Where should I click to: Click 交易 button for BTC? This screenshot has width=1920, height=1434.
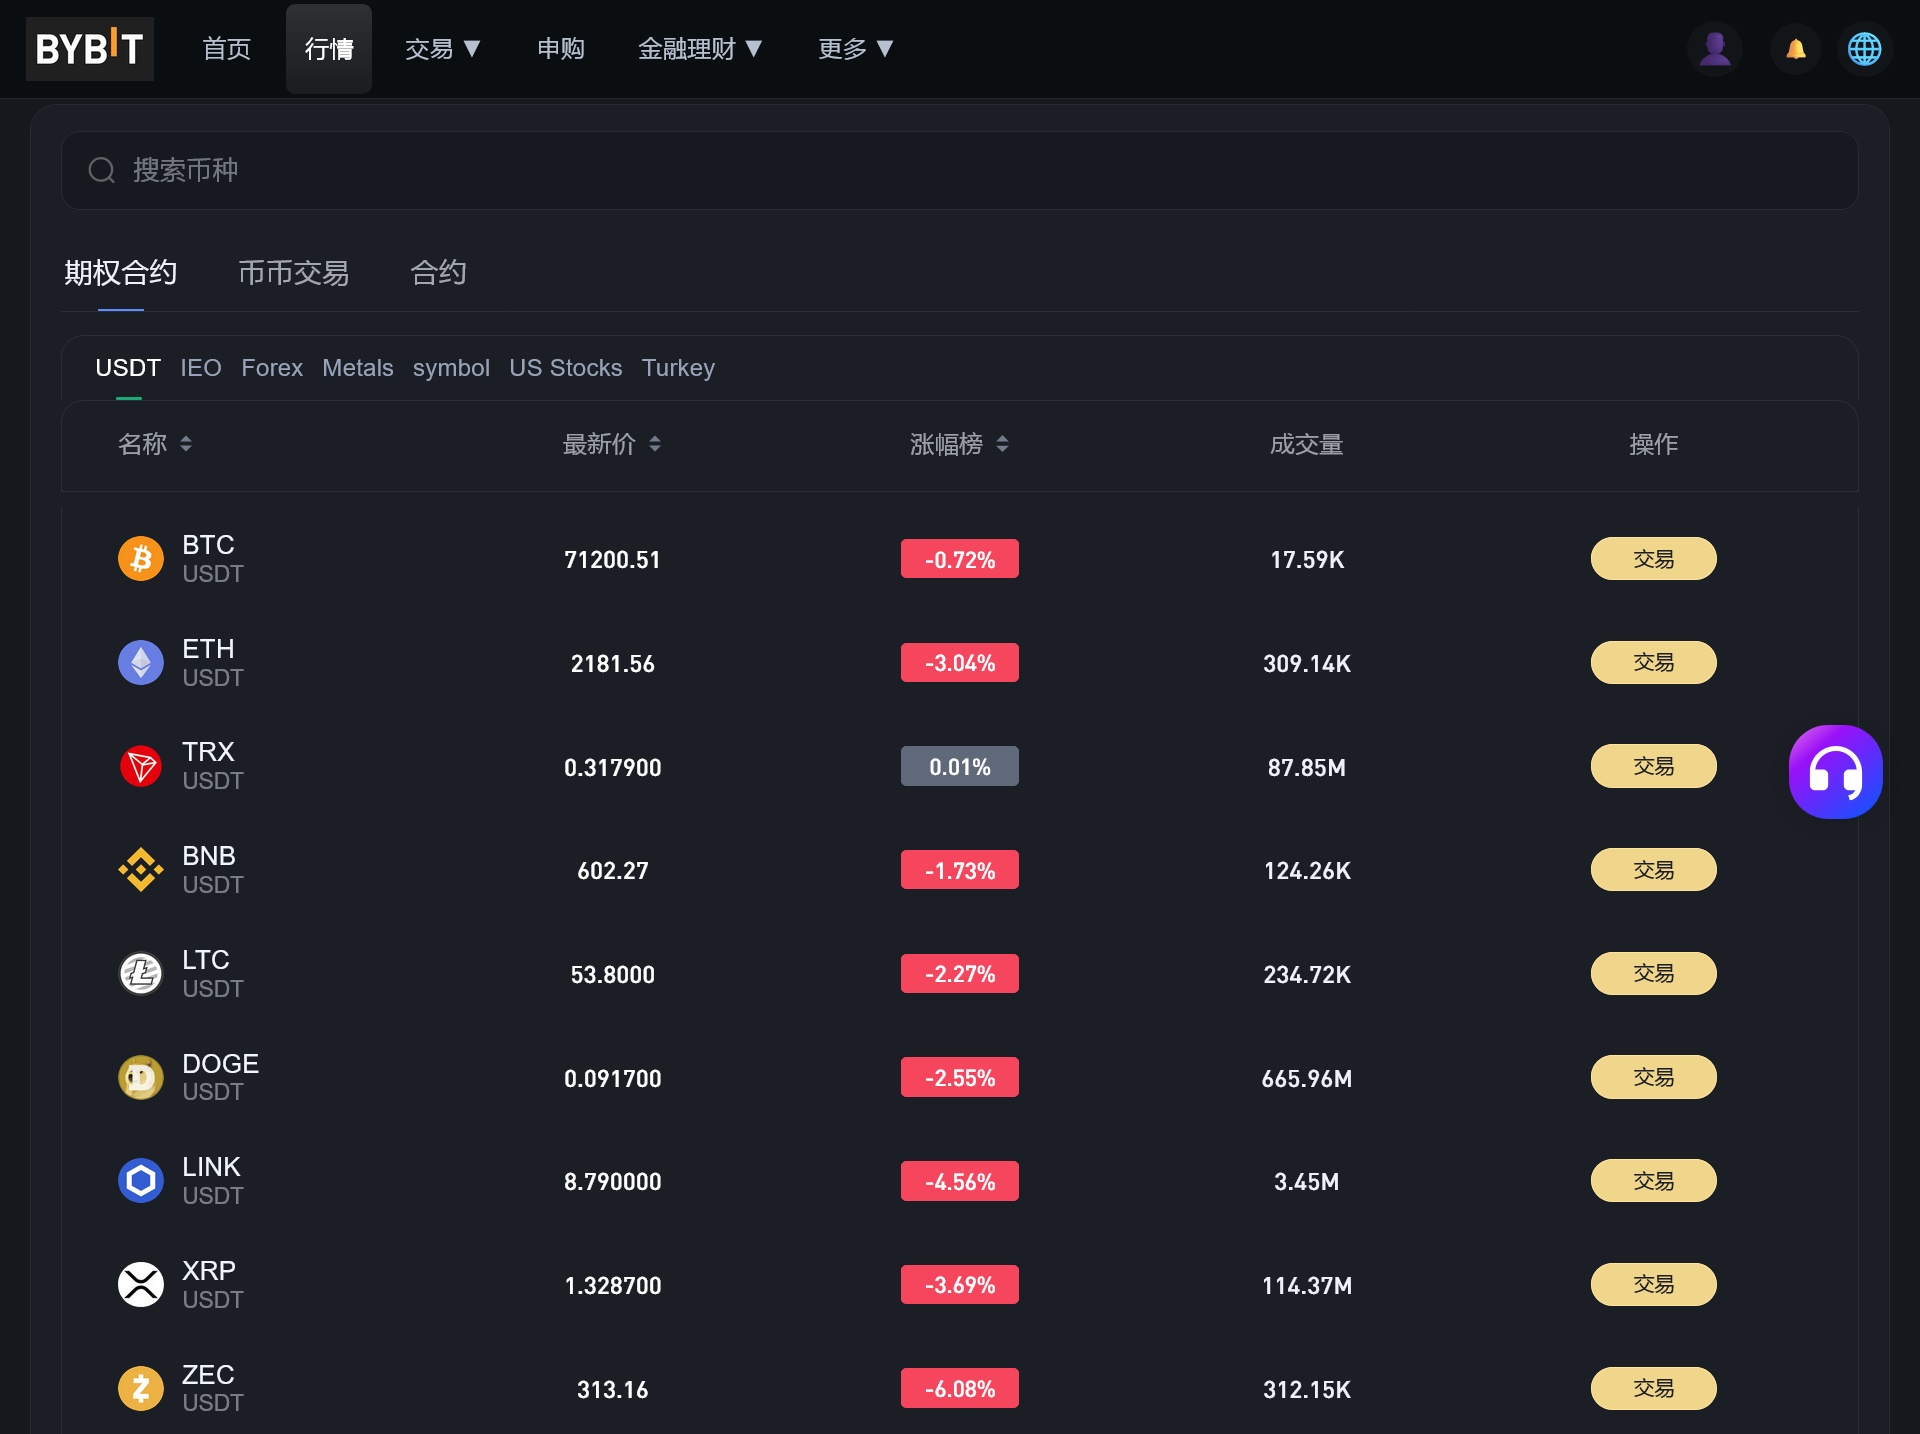(x=1654, y=559)
